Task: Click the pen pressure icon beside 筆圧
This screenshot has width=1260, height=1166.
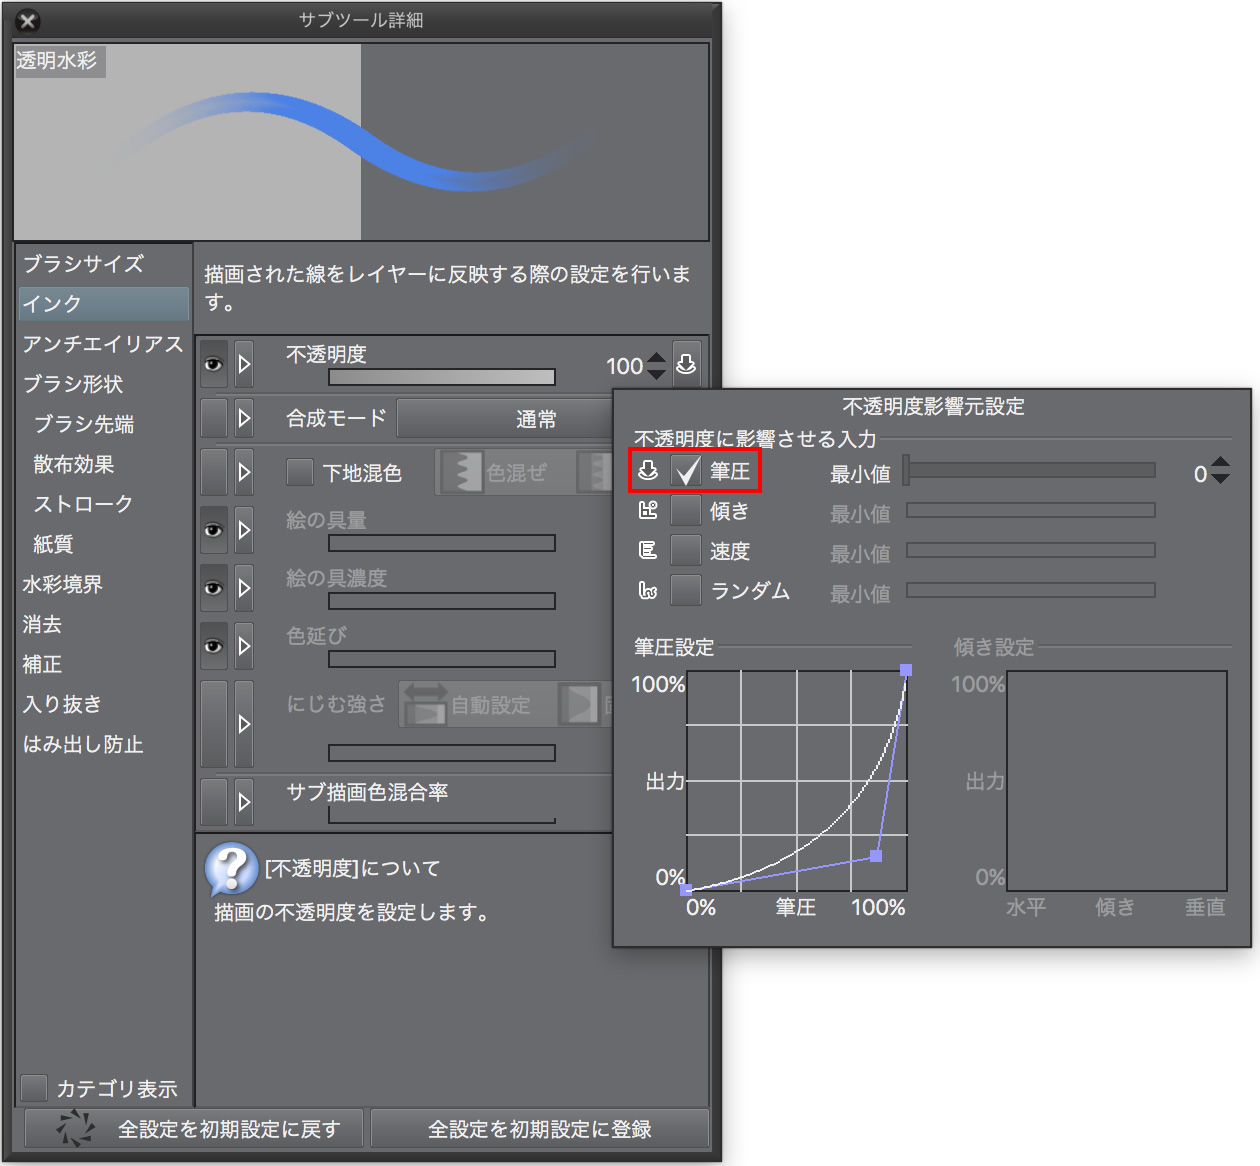Action: (x=648, y=470)
